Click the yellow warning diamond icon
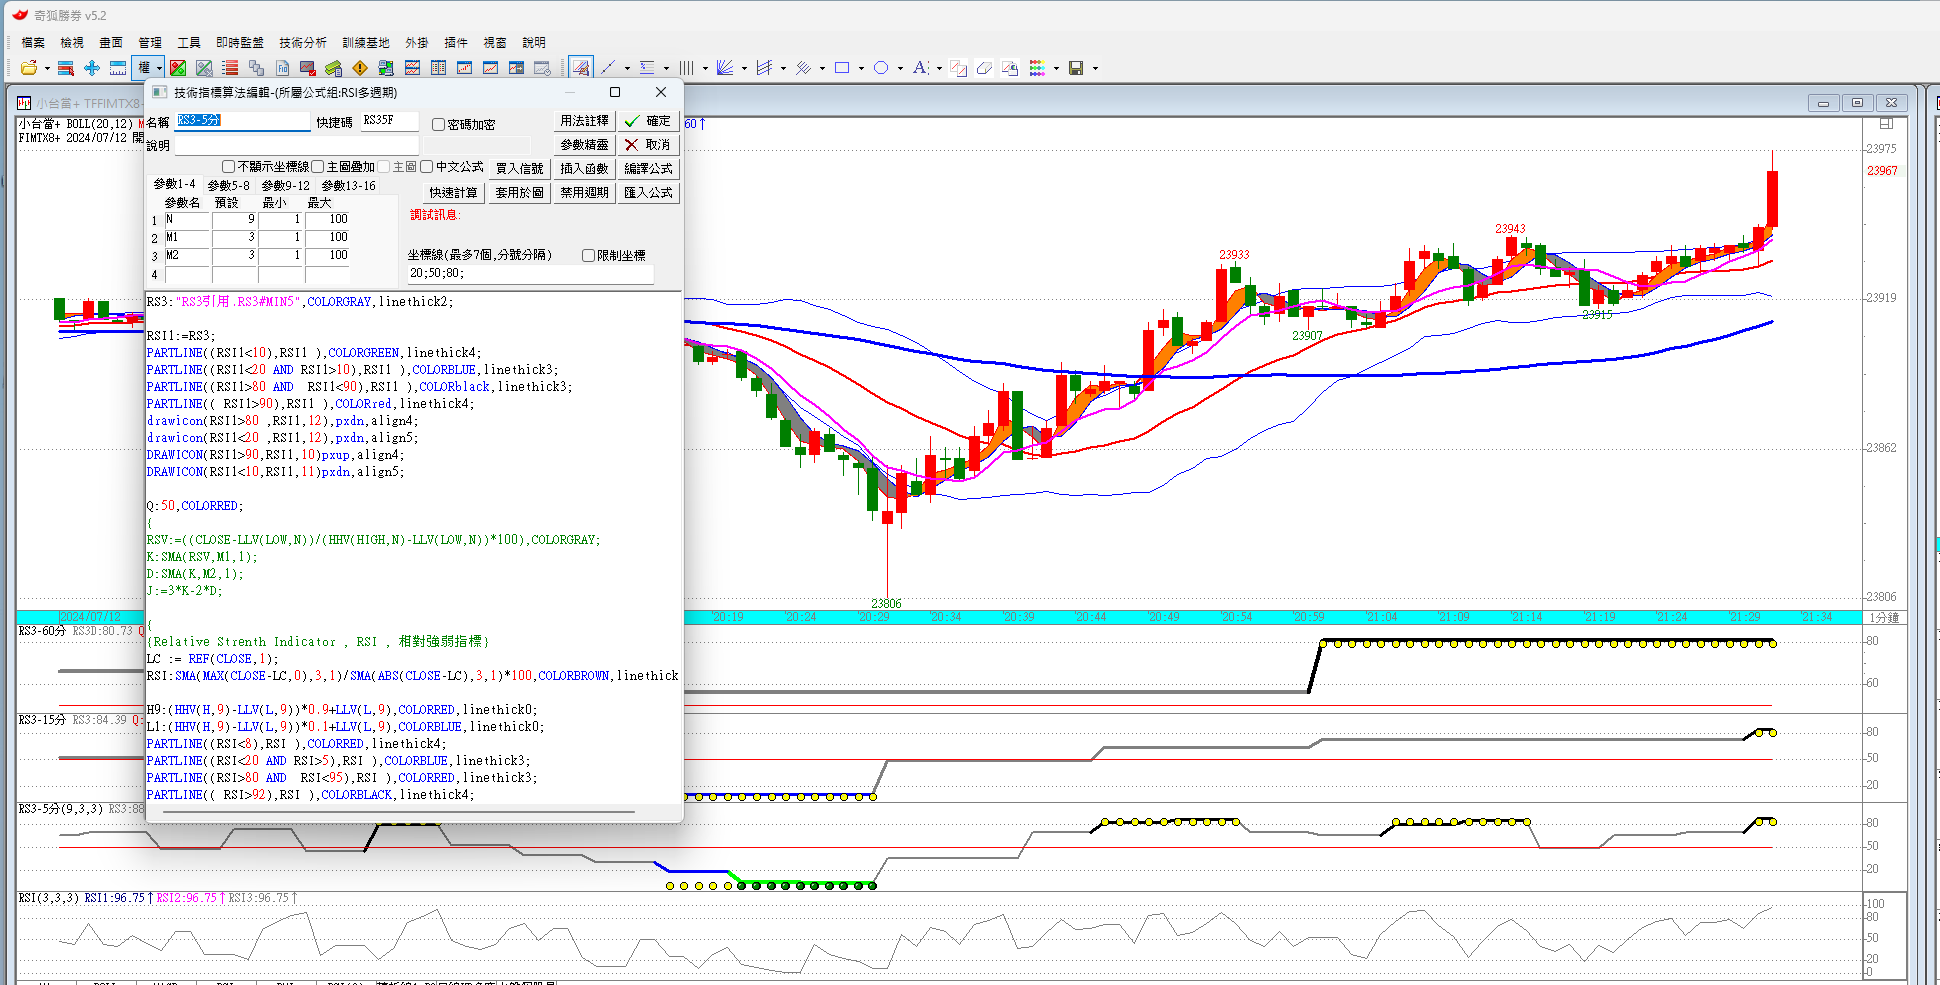The height and width of the screenshot is (985, 1940). click(x=360, y=68)
